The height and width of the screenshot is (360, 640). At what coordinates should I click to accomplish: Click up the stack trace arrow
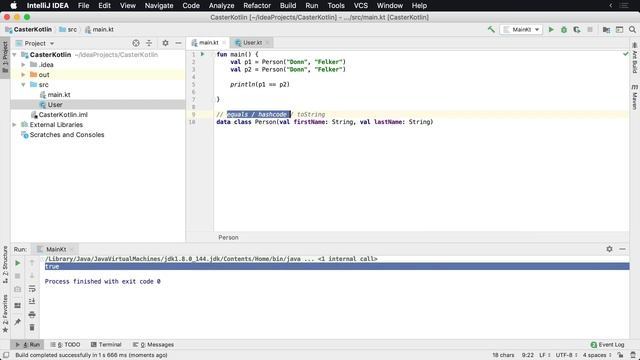coord(32,263)
